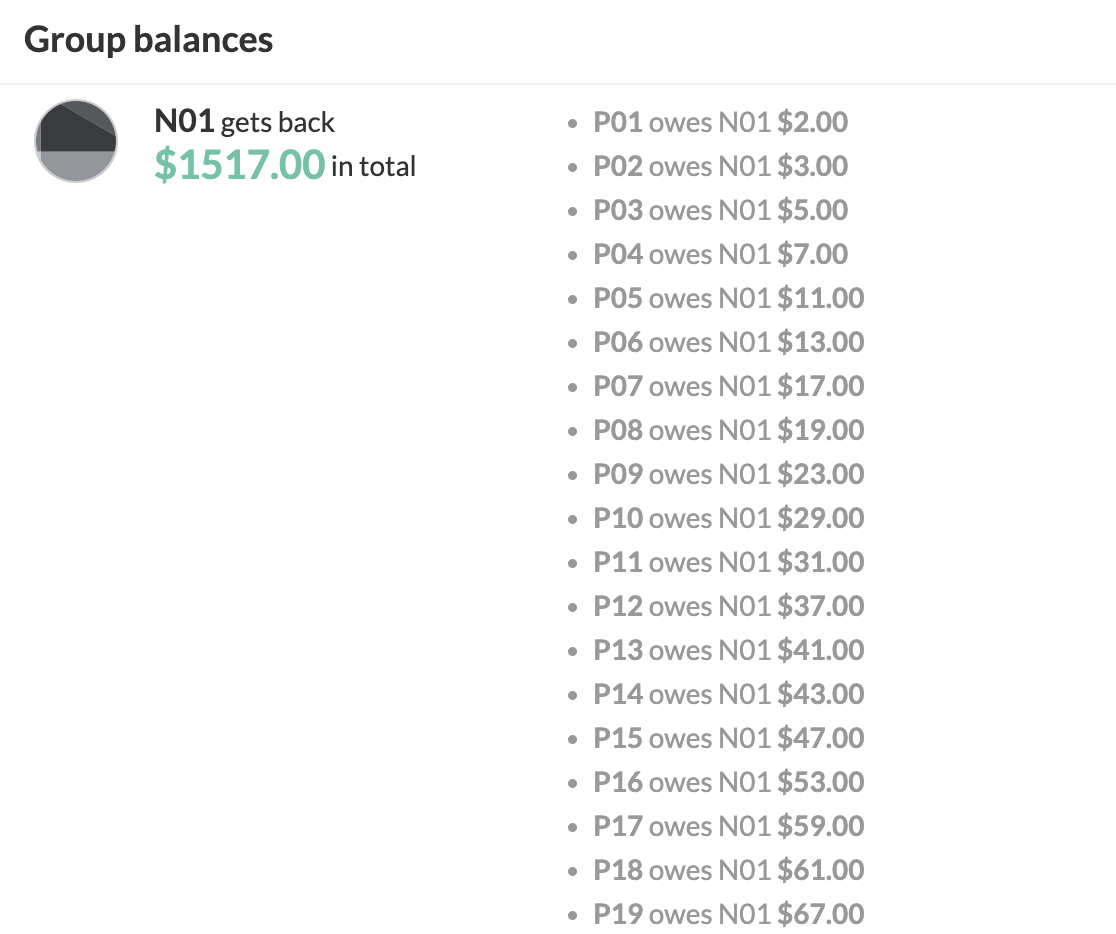The width and height of the screenshot is (1116, 934).
Task: Click the P16 owes $53.00 balance
Action: click(728, 783)
